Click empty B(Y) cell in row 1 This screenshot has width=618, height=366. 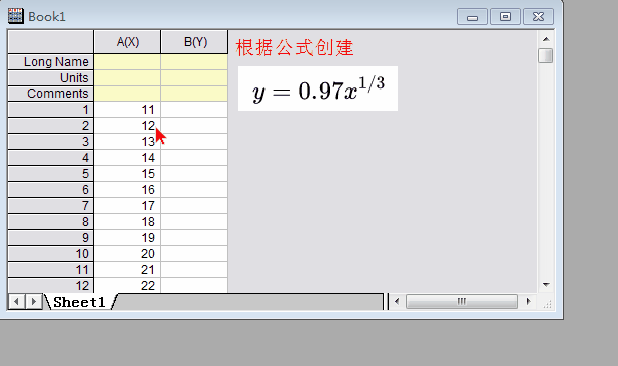(194, 110)
